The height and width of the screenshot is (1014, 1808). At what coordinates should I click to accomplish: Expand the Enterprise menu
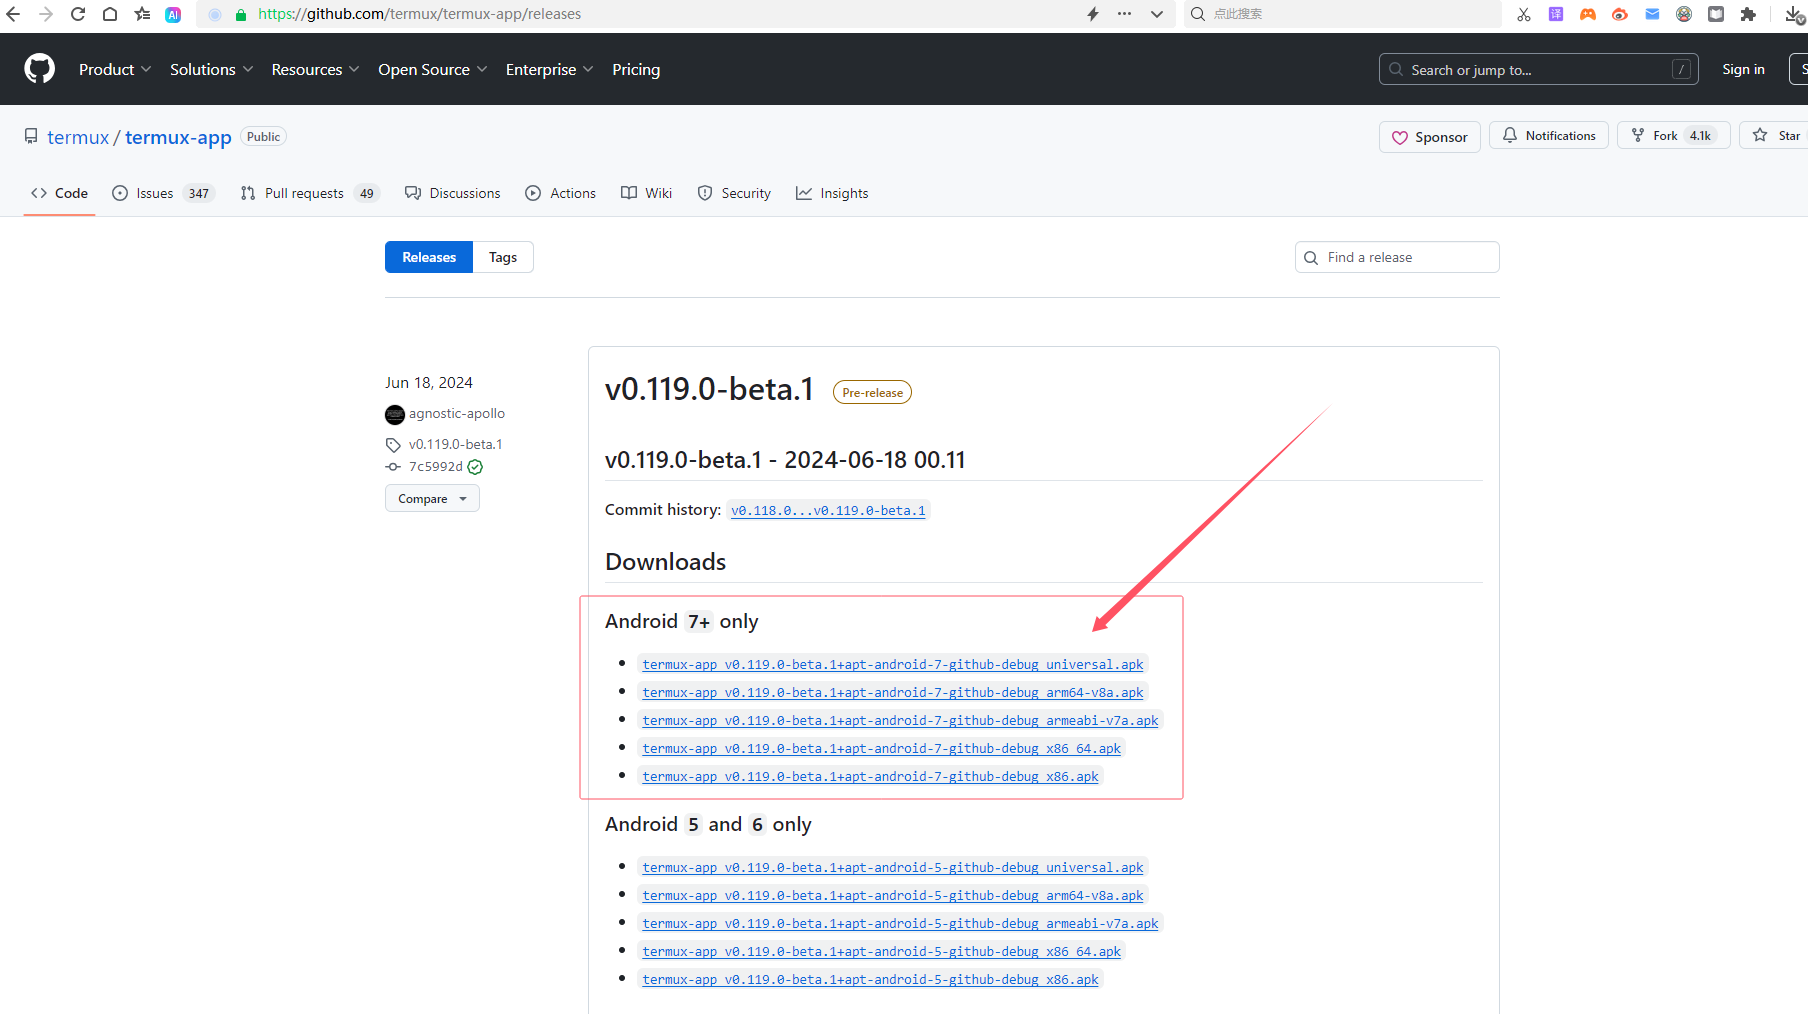tap(549, 69)
